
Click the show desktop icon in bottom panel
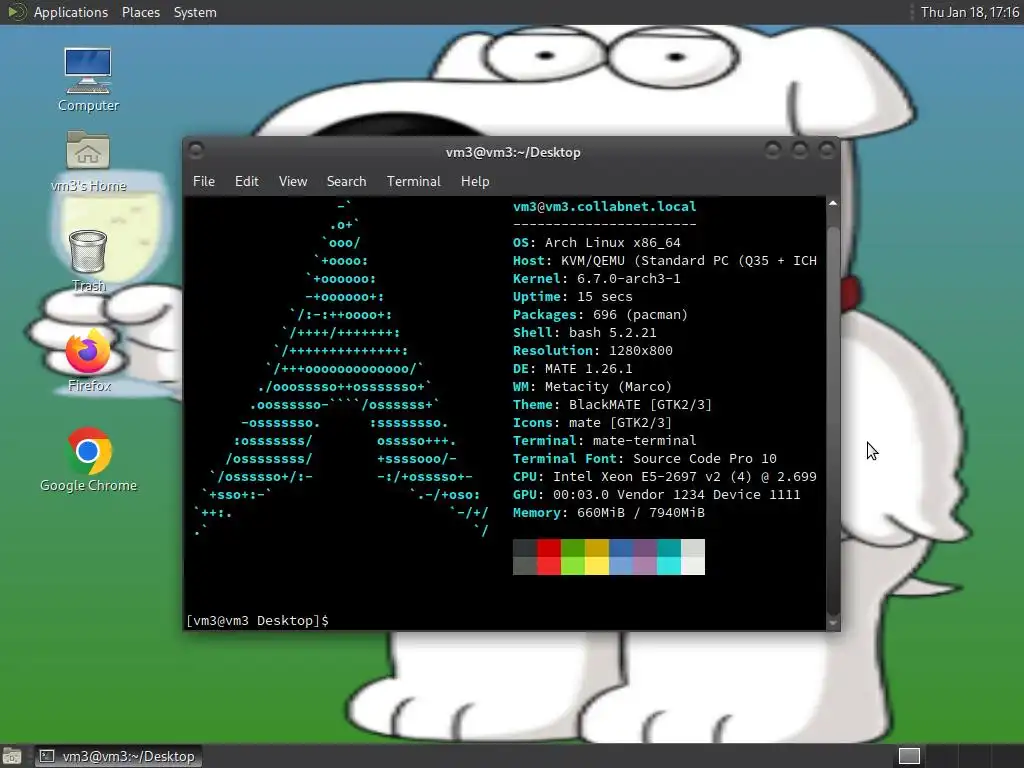click(x=12, y=756)
